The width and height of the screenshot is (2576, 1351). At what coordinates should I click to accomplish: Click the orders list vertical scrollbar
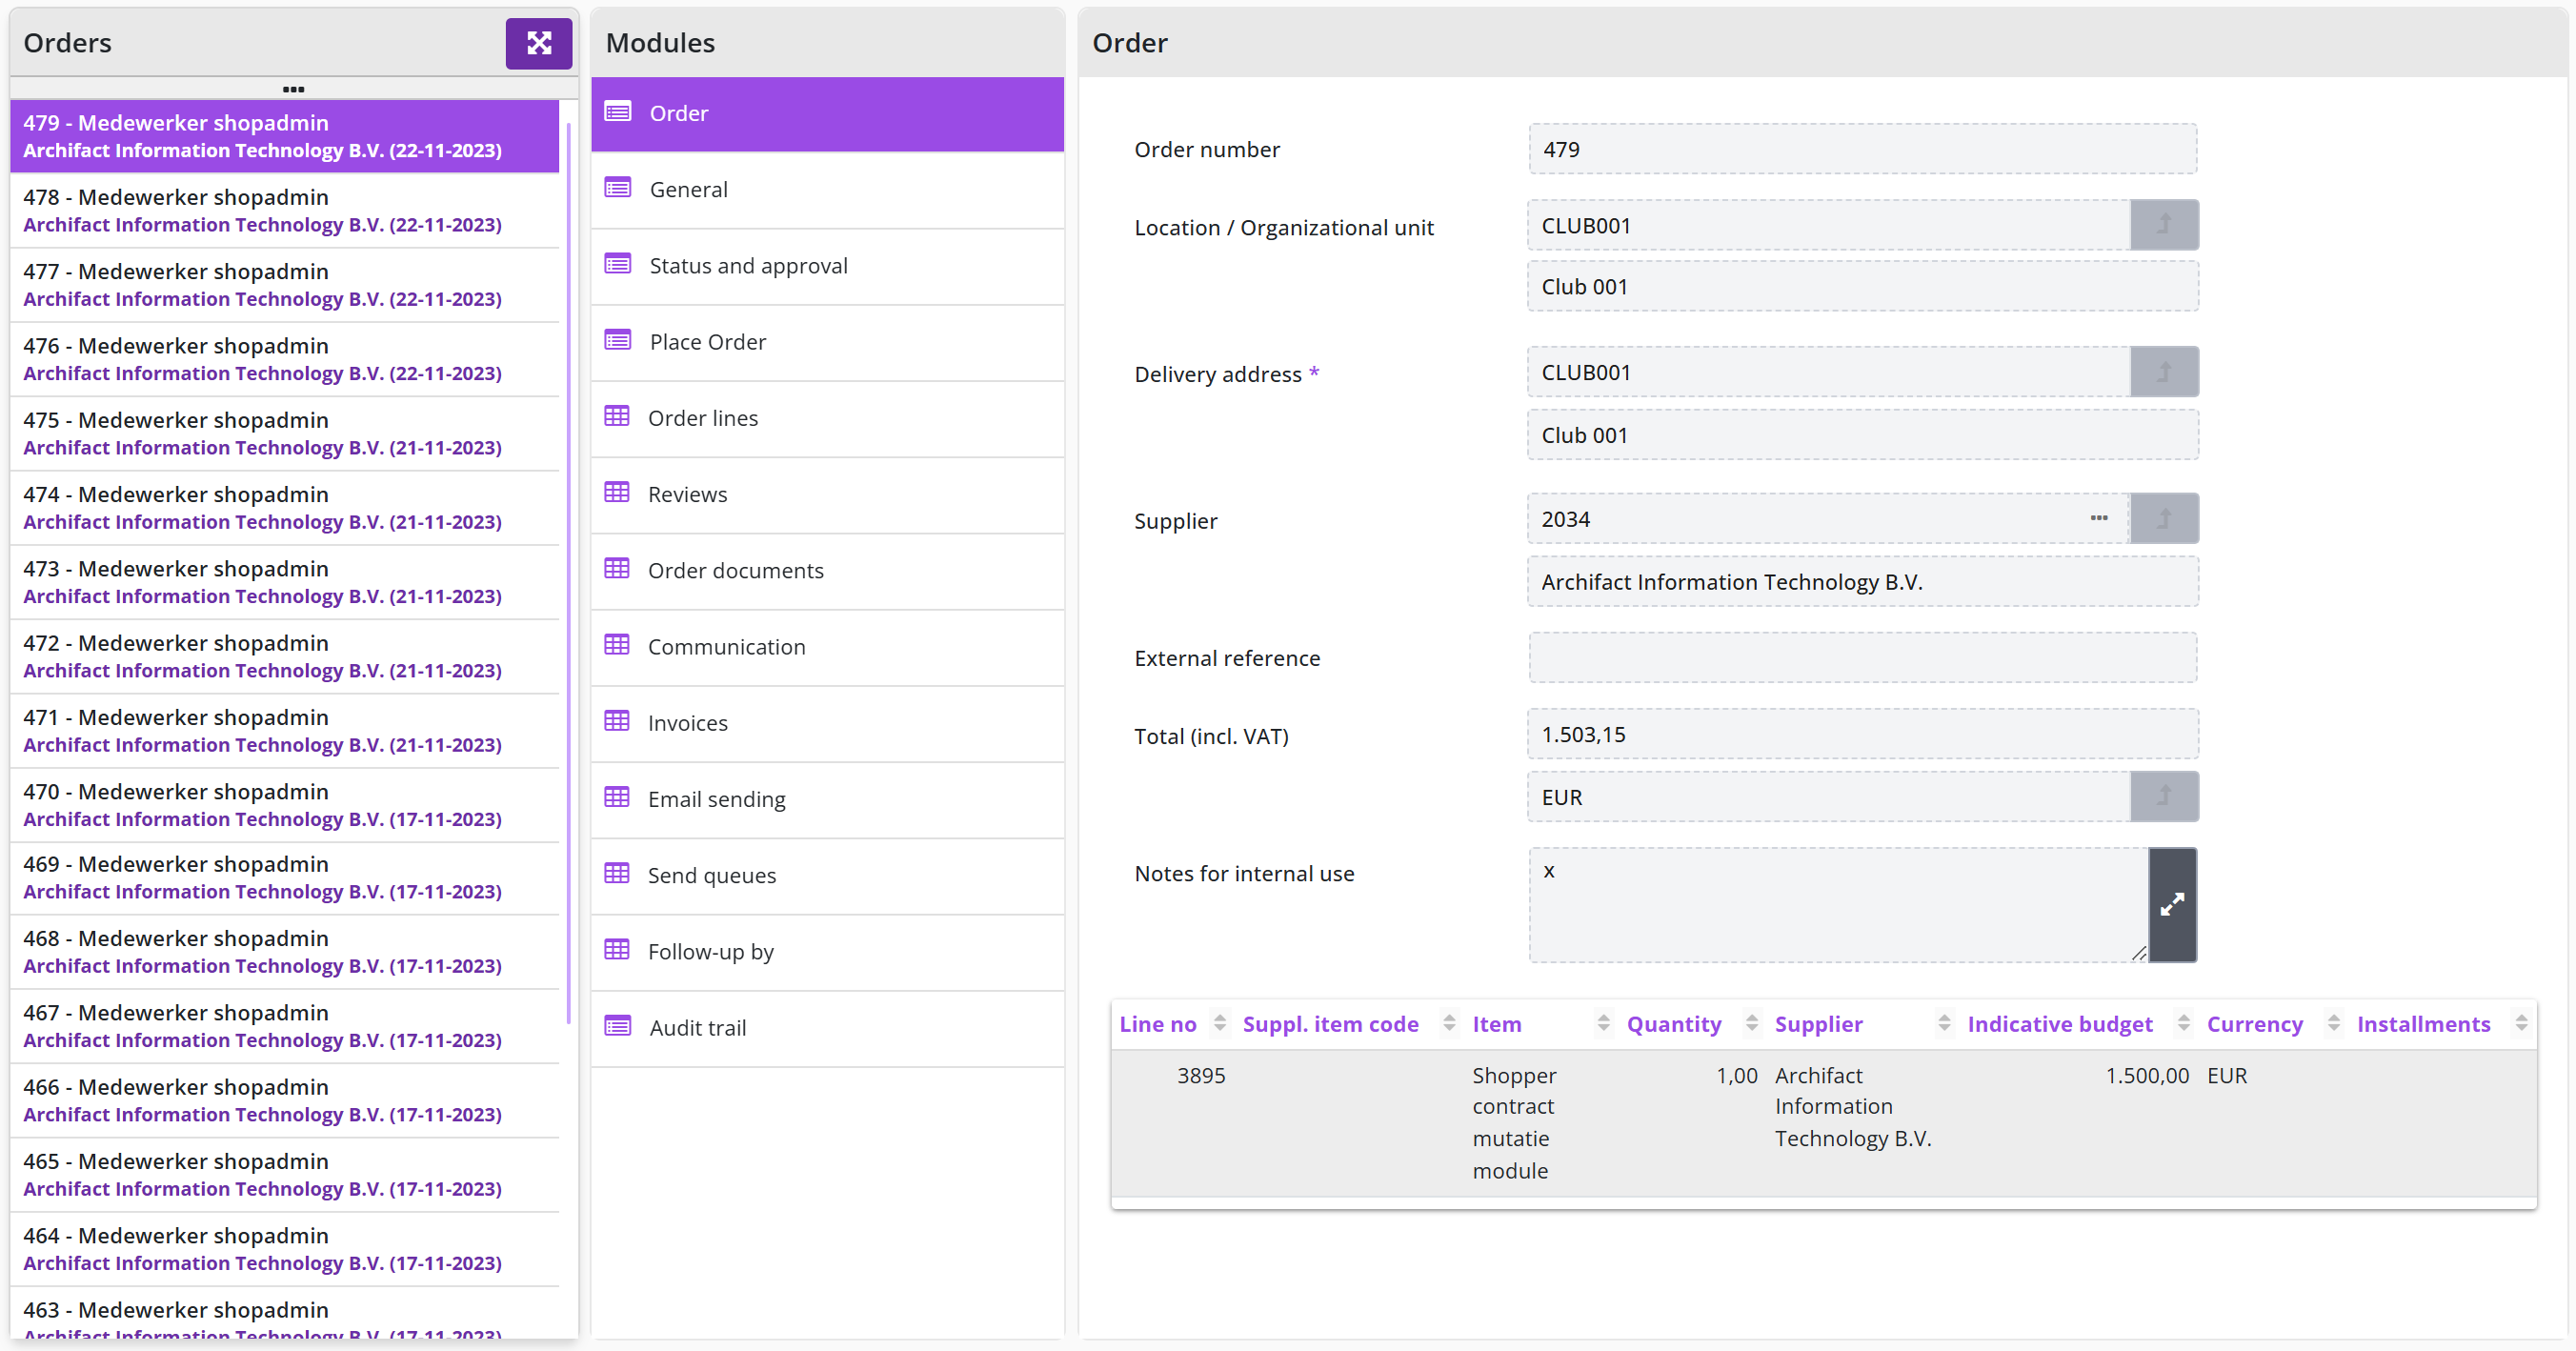(568, 573)
